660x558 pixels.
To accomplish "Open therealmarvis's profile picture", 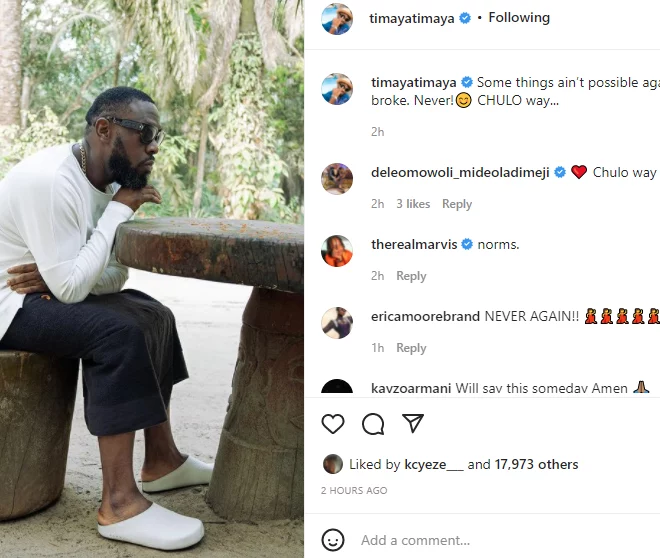I will 337,251.
